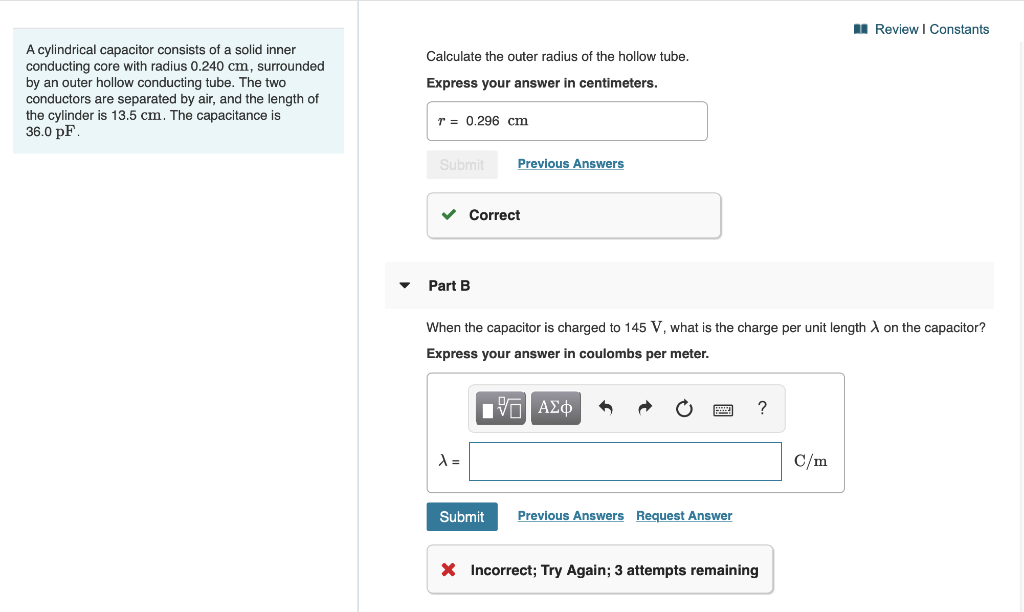Click the book icon beside Review

(861, 29)
